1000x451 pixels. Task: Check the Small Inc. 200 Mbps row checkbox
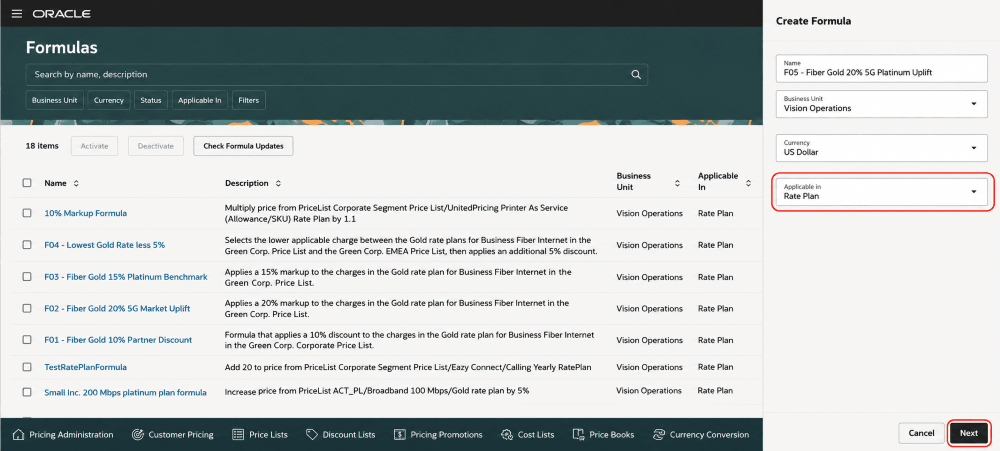(x=27, y=392)
